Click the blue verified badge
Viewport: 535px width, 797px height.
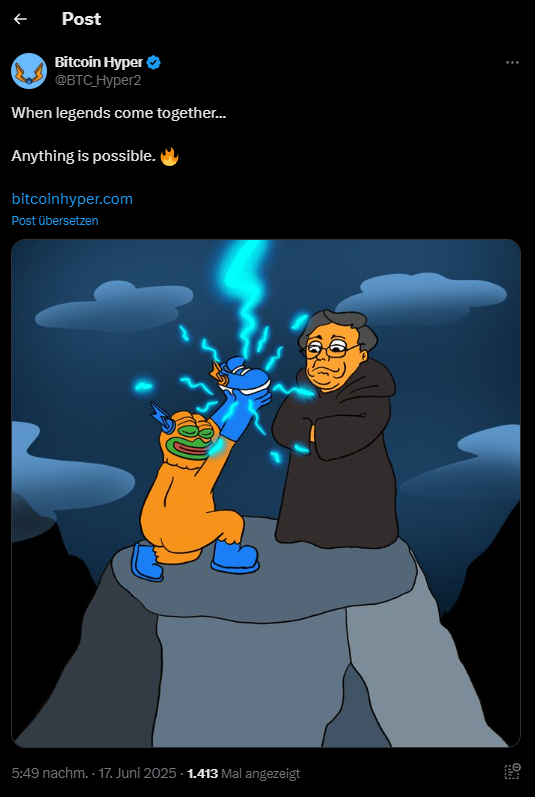point(154,63)
